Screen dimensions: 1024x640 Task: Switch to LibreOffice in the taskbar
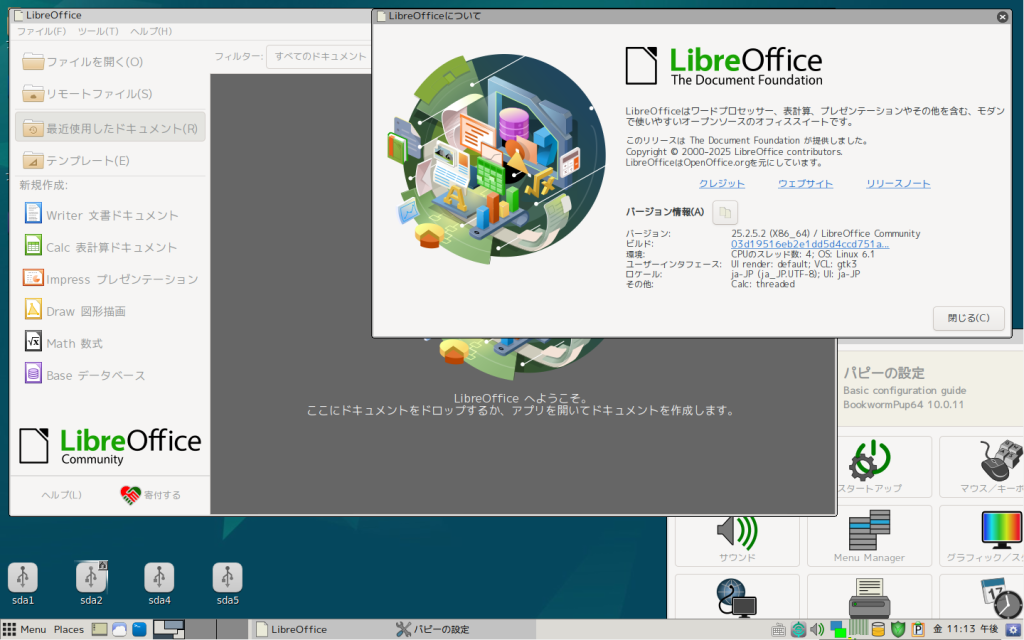(320, 630)
